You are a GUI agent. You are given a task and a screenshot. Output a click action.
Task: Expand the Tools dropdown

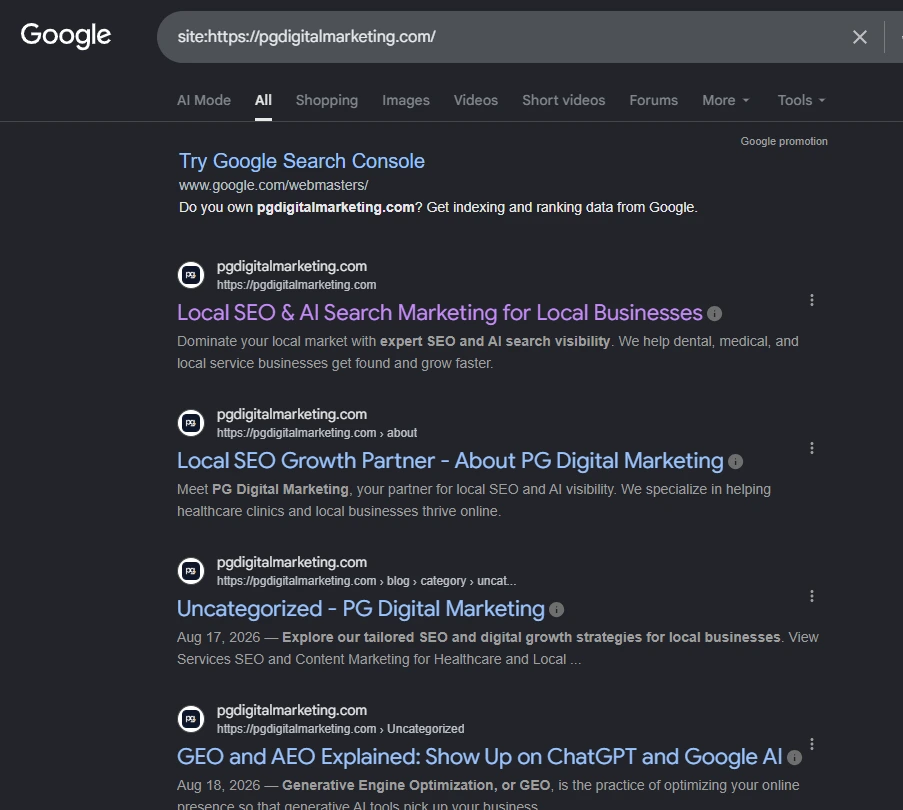tap(801, 100)
